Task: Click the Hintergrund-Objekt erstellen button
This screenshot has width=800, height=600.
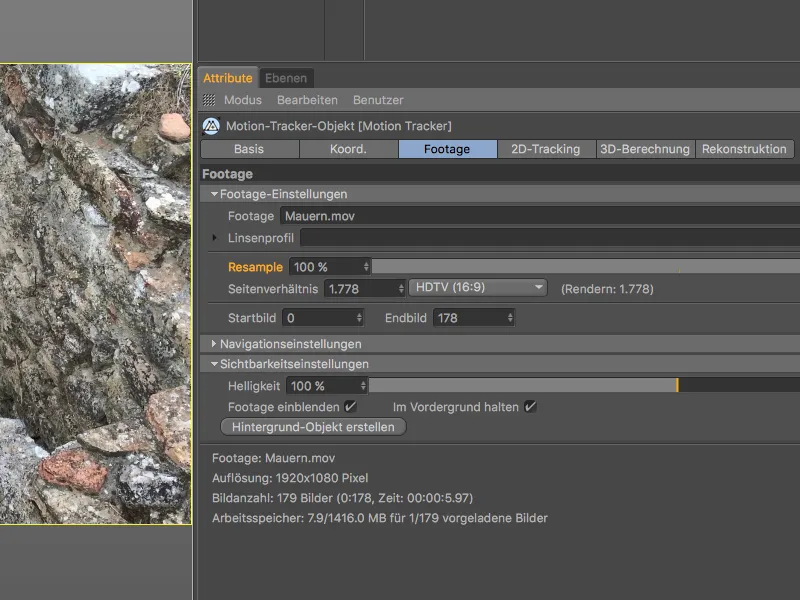Action: pyautogui.click(x=313, y=427)
